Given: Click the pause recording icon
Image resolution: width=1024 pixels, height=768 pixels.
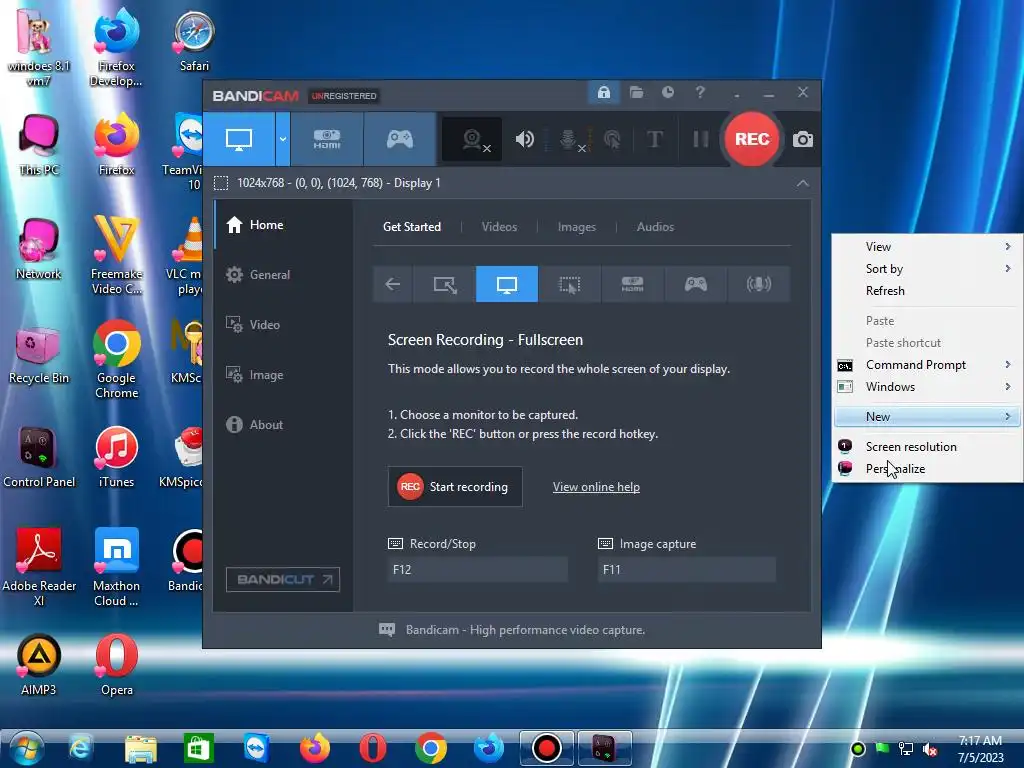Looking at the screenshot, I should point(700,139).
